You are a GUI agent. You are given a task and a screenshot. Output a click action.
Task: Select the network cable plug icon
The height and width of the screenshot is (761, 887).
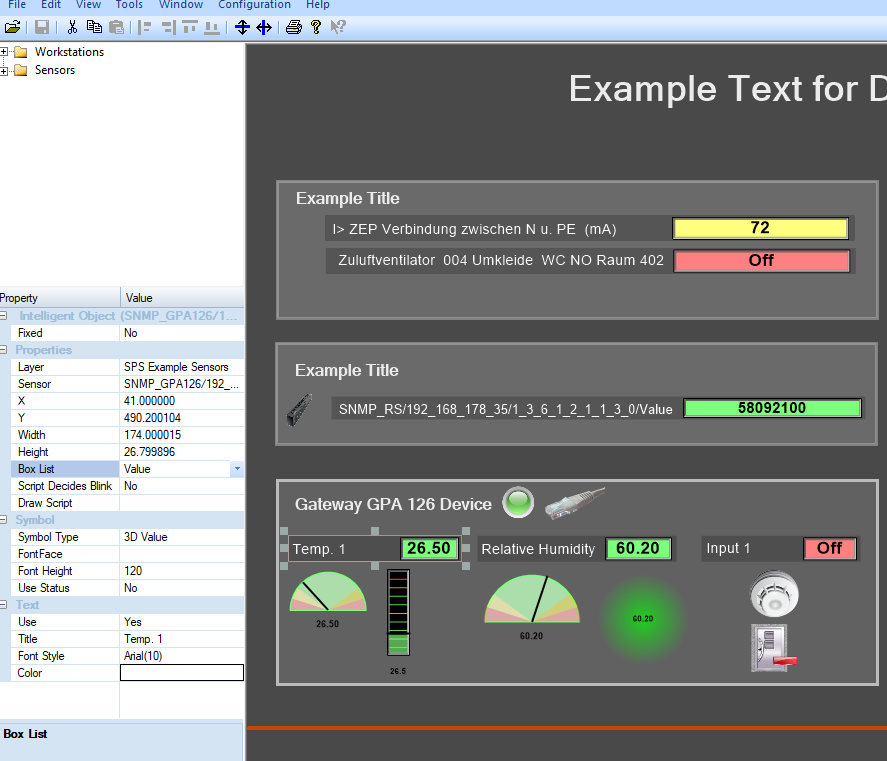click(x=575, y=503)
